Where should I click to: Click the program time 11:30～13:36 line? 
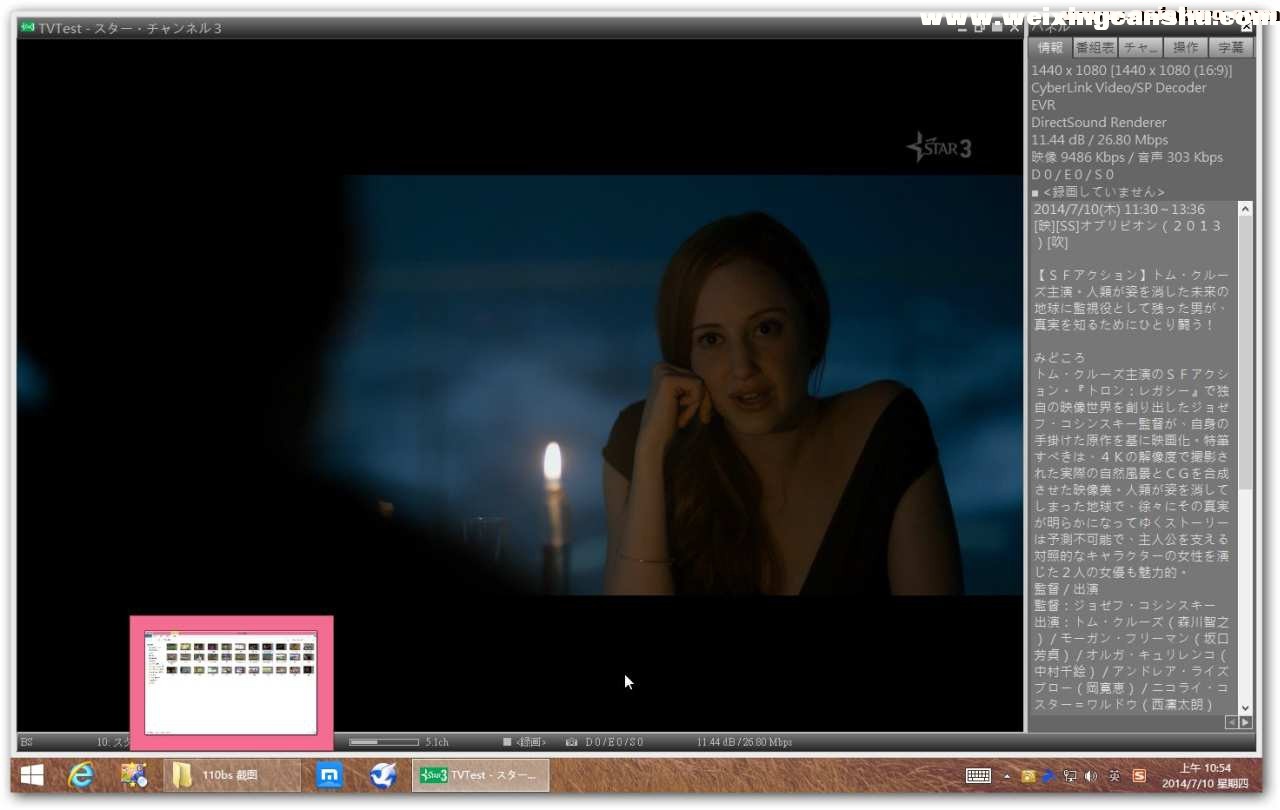[1119, 210]
